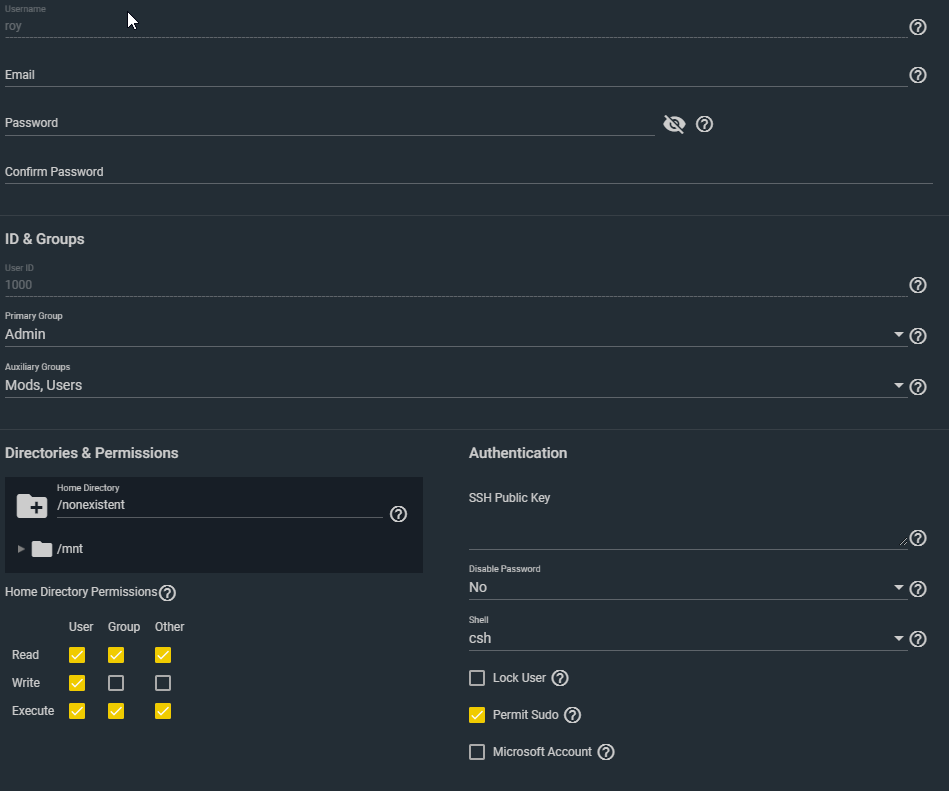Screen dimensions: 949x791
Task: Enable the Lock User checkbox
Action: (x=477, y=678)
